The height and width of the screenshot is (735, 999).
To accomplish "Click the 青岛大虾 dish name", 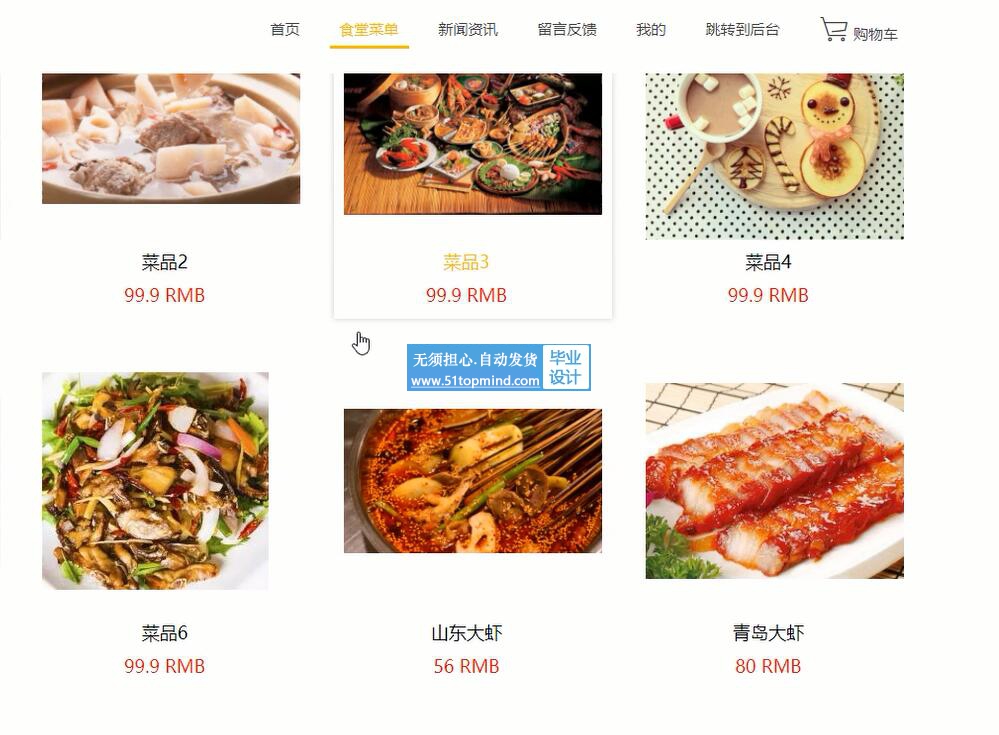I will click(768, 633).
